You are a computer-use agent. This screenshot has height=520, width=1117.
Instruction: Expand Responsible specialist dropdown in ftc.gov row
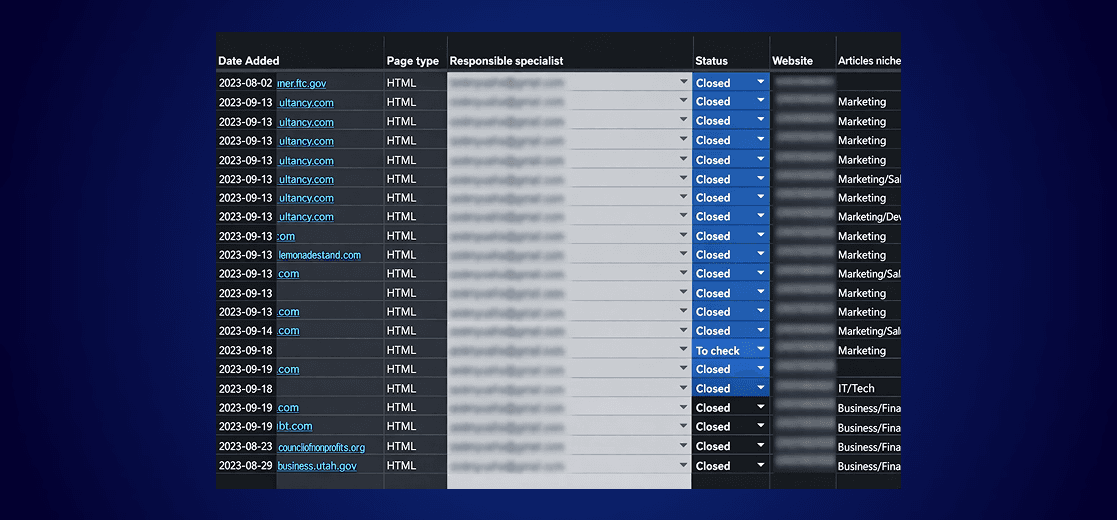click(683, 82)
